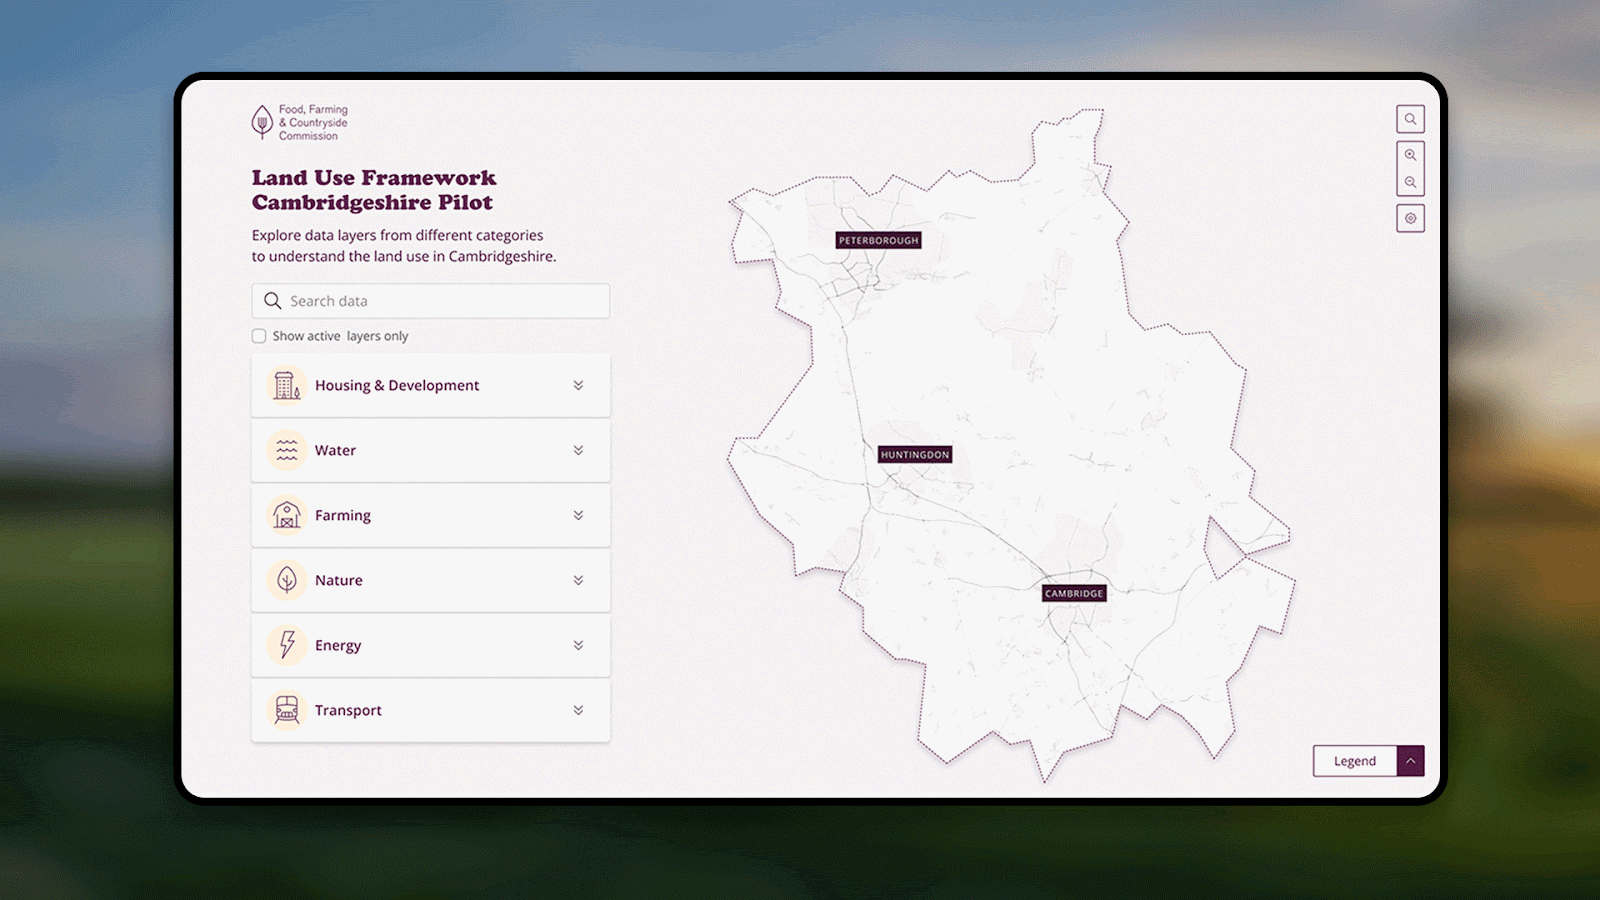Collapse the Legend panel chevron
1600x900 pixels.
coord(1410,761)
